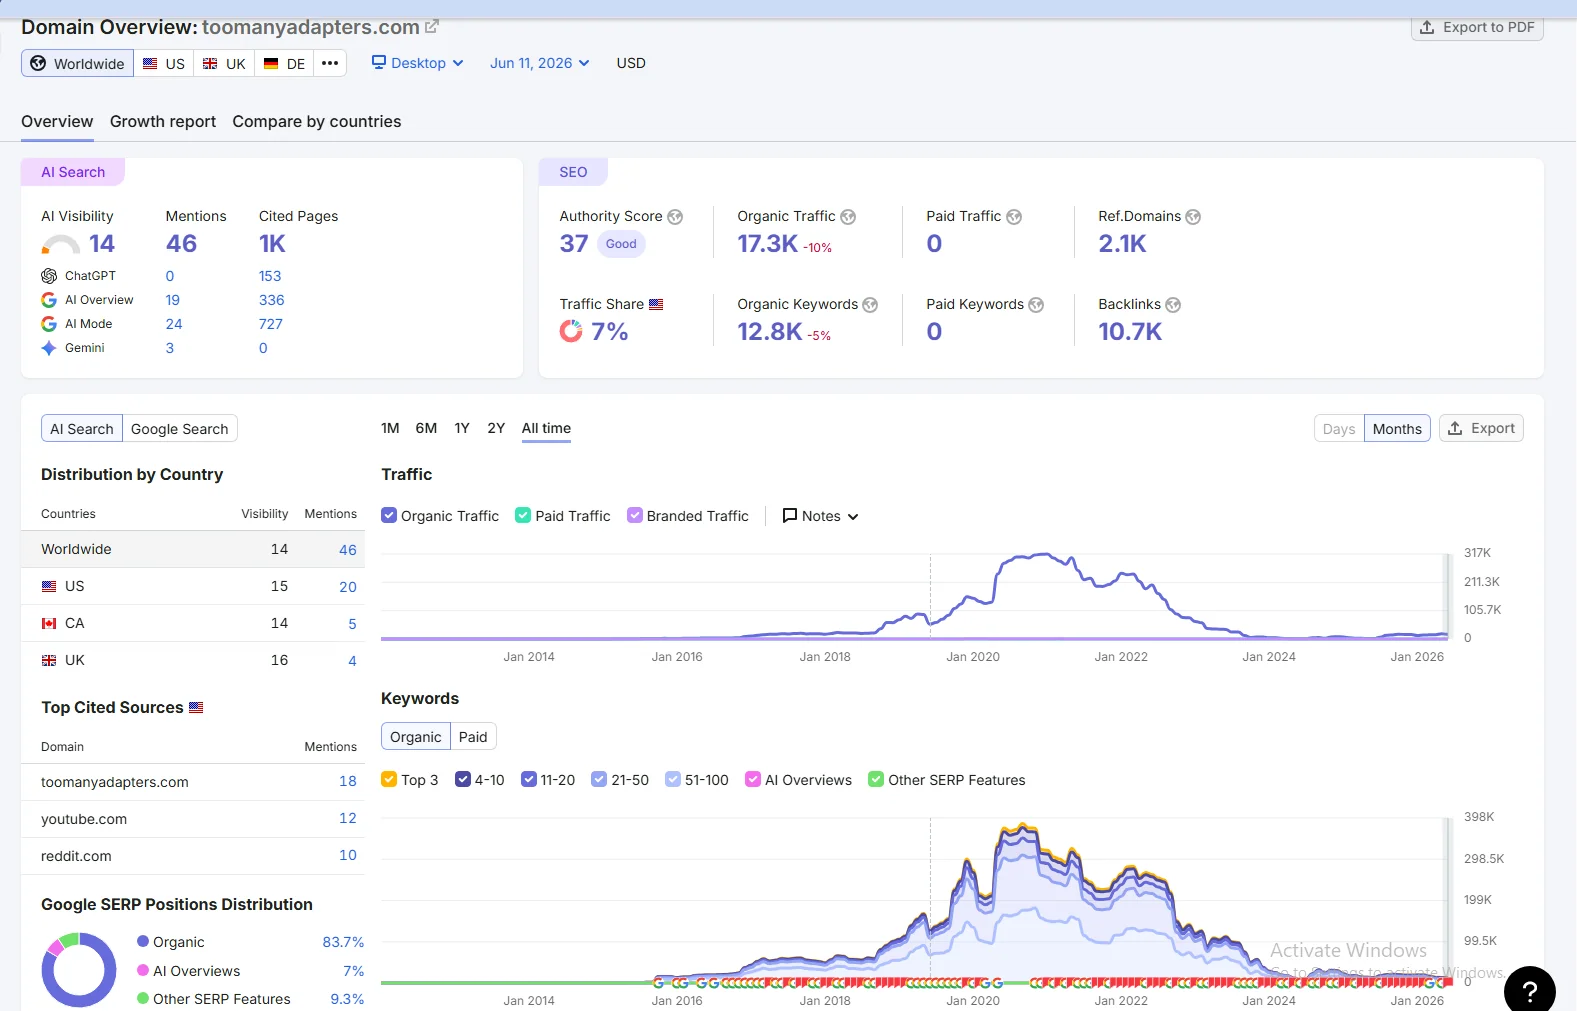Toggle the Top 3 keywords checkbox
Screen dimensions: 1577x1011
[389, 780]
